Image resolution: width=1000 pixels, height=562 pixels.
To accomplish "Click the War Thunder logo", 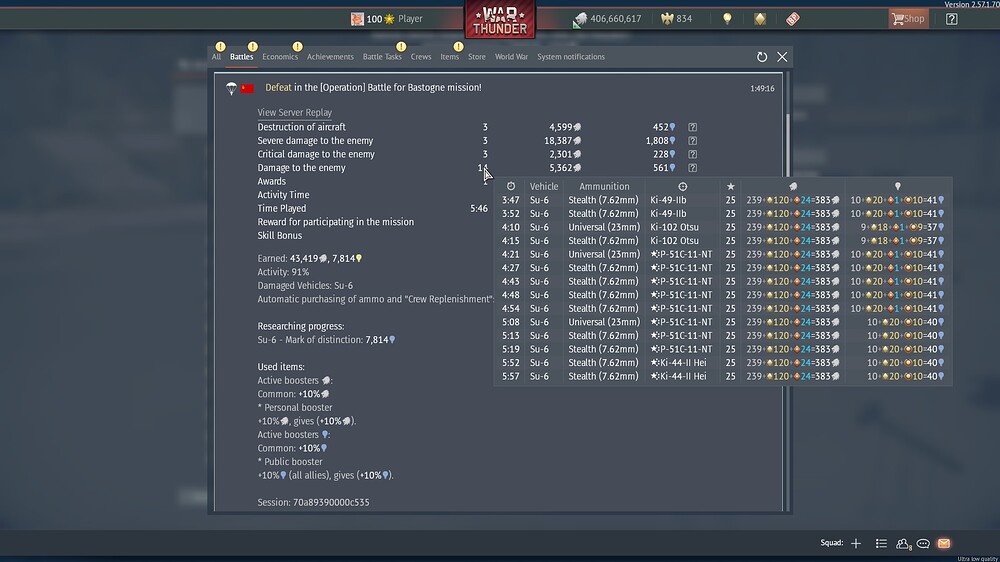I will 500,19.
